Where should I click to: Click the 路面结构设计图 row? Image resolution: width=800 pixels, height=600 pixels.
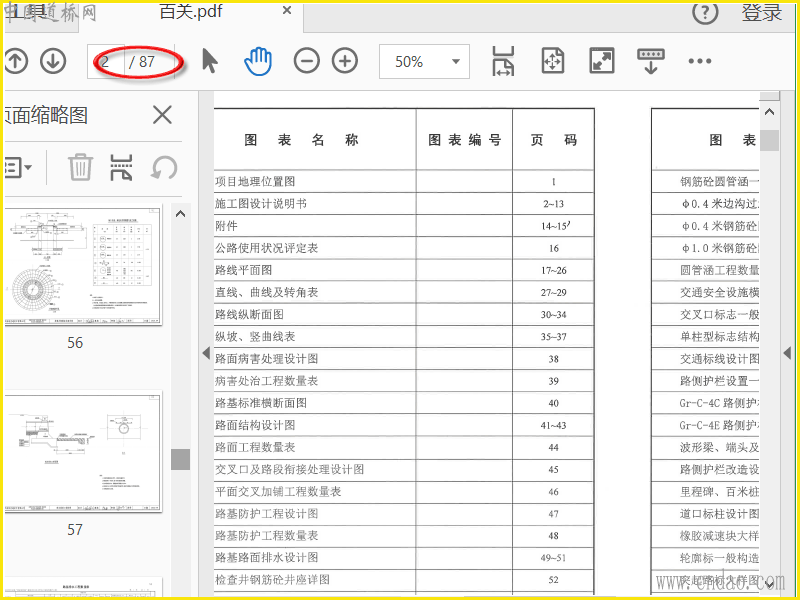coord(404,425)
